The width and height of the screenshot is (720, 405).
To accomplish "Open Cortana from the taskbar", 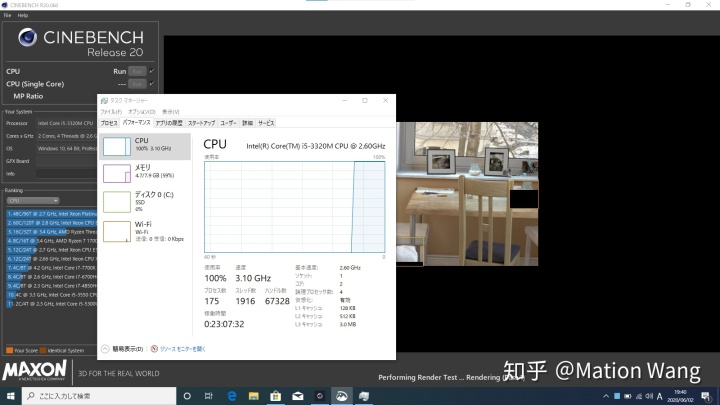I will point(187,396).
